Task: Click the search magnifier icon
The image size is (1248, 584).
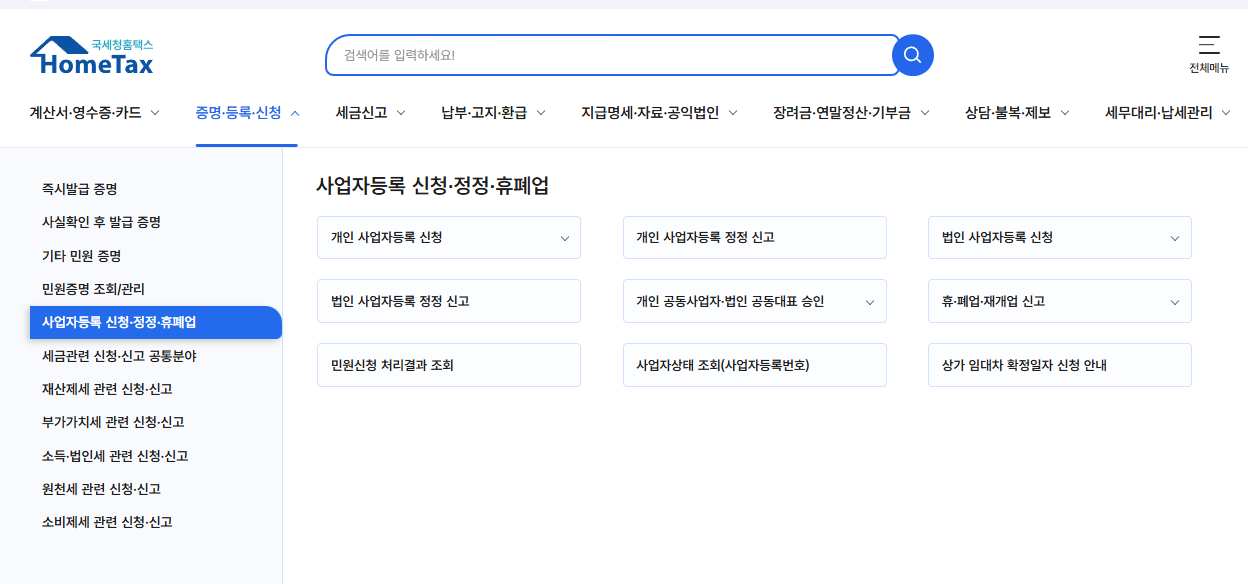Action: [x=911, y=55]
